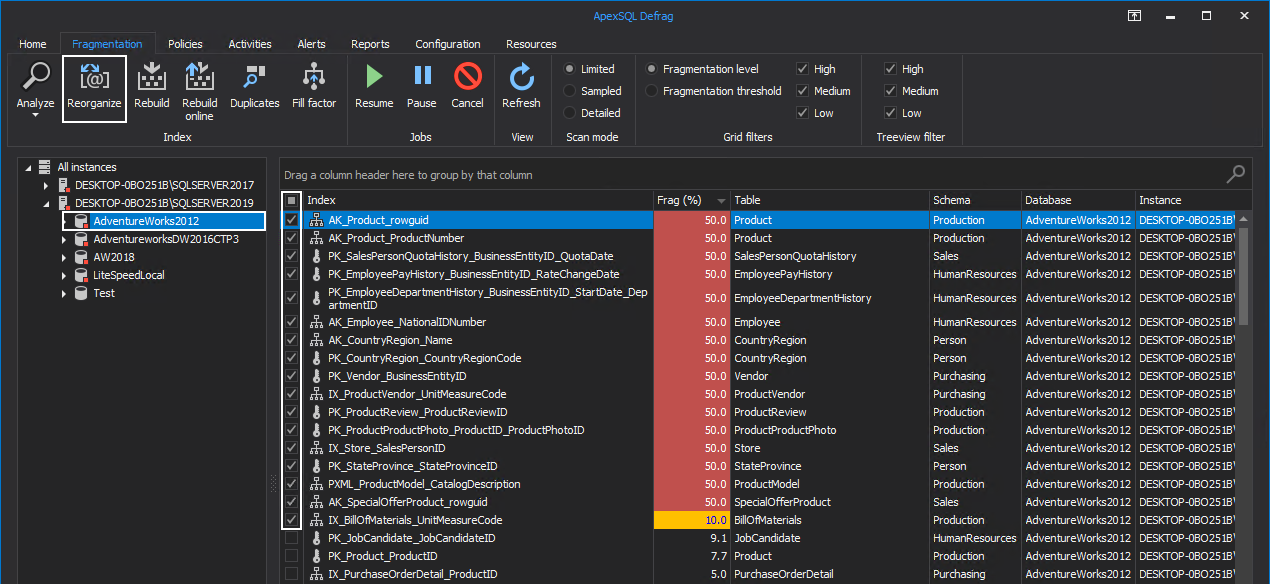Click the SQLSERVER2017 instance icon
Screen dimensions: 1270x584
pyautogui.click(x=64, y=185)
